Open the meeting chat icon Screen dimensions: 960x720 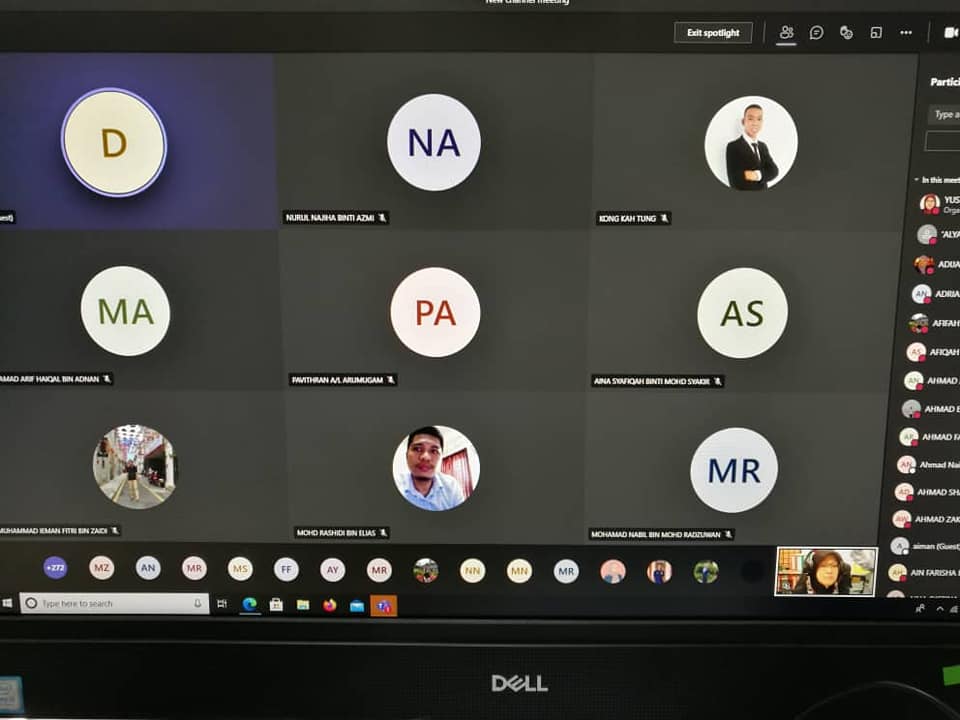click(x=816, y=32)
